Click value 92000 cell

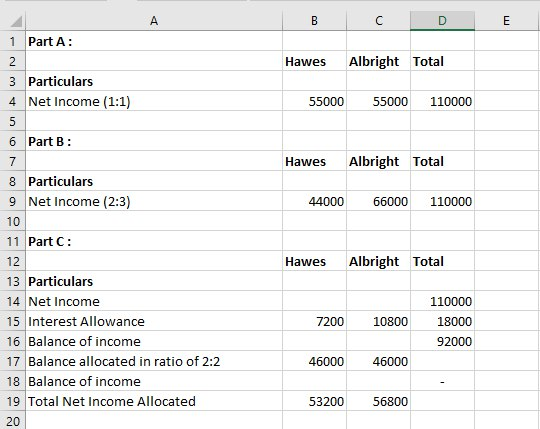(x=443, y=341)
